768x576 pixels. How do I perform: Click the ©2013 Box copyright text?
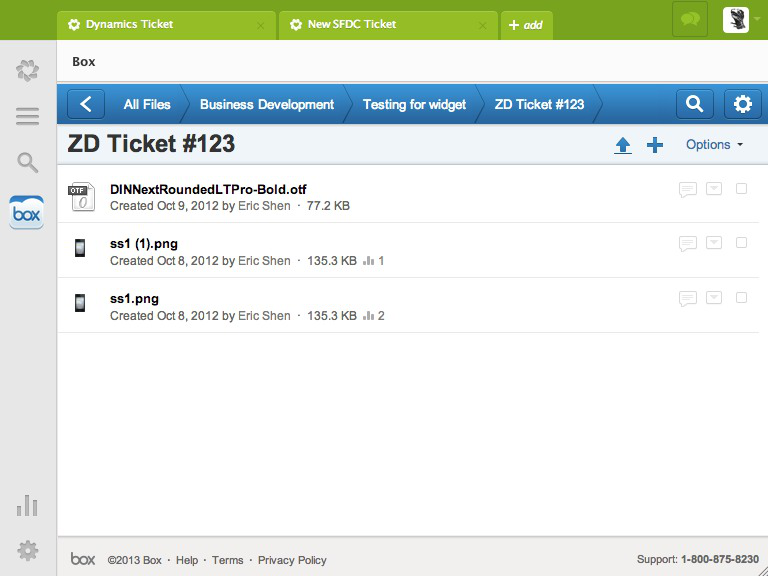click(x=134, y=560)
